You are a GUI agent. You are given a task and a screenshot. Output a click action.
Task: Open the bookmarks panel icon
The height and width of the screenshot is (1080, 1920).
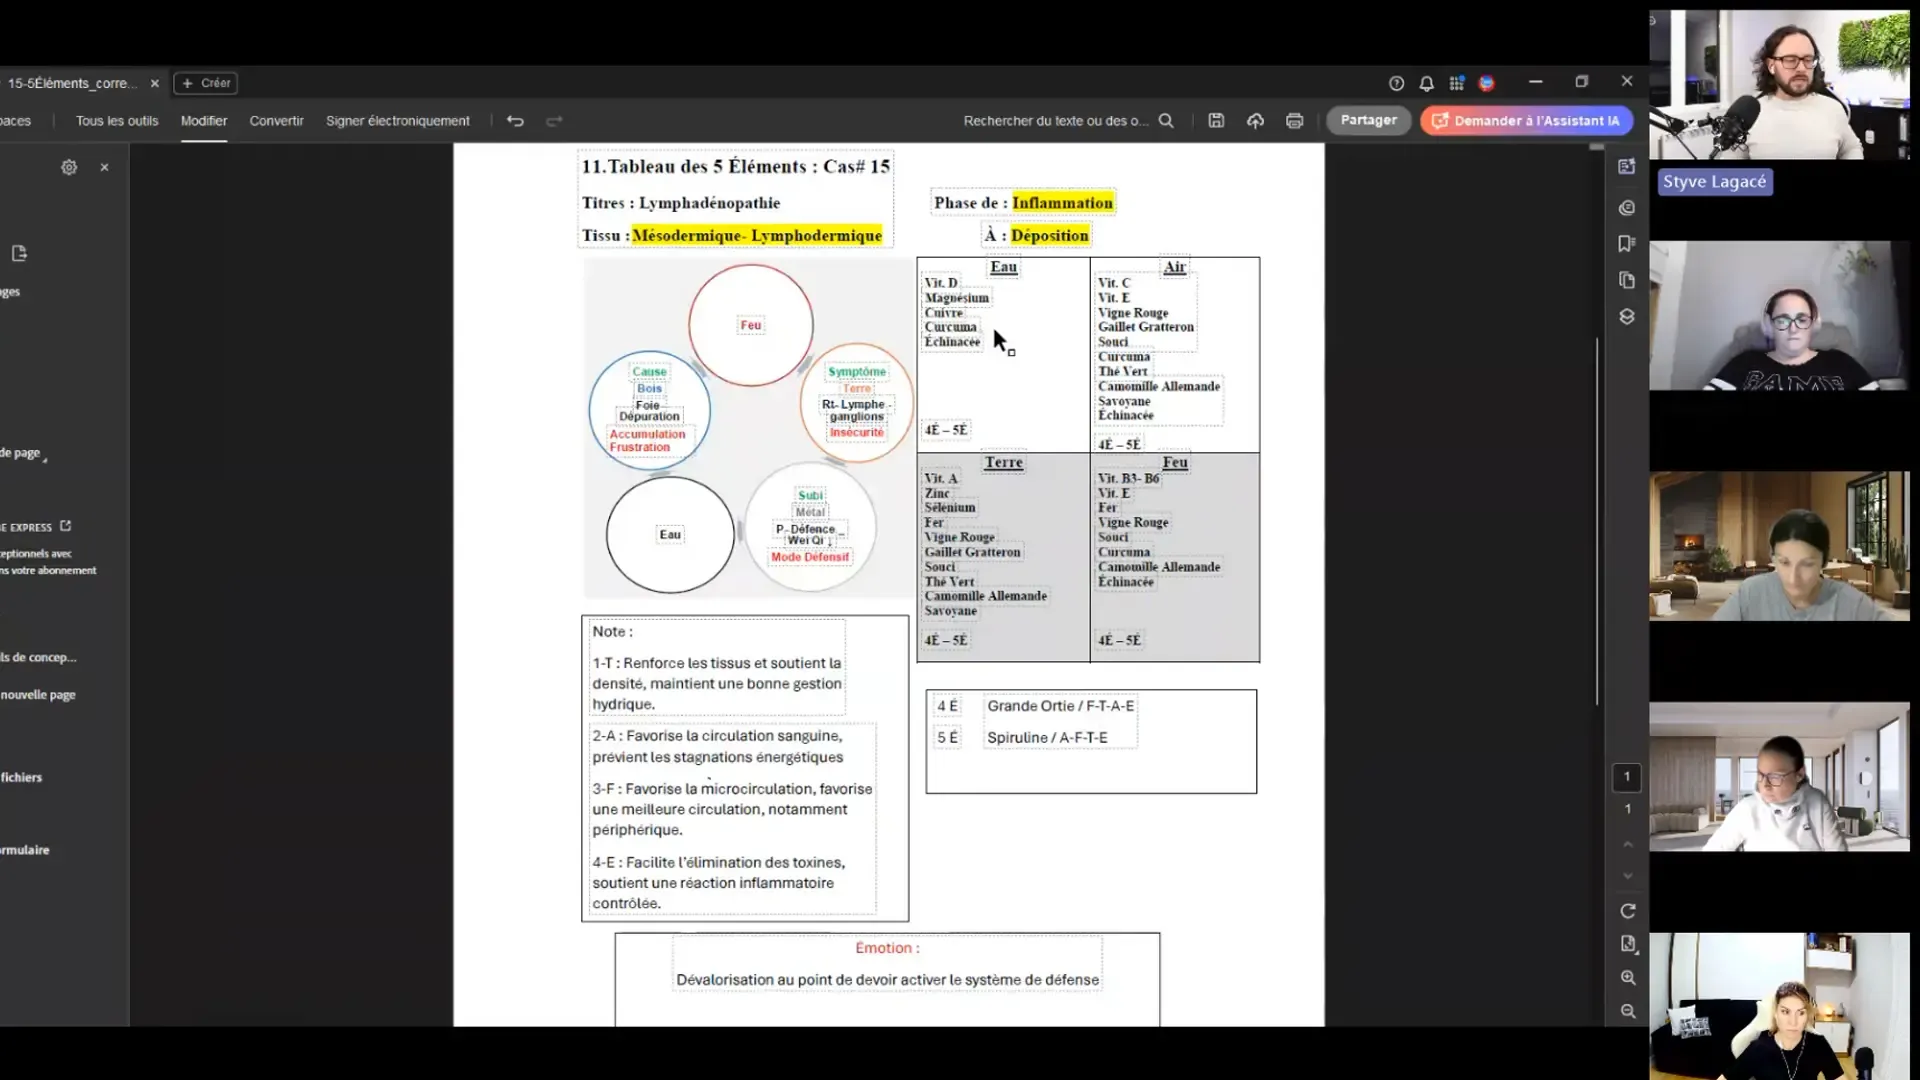pos(1627,244)
